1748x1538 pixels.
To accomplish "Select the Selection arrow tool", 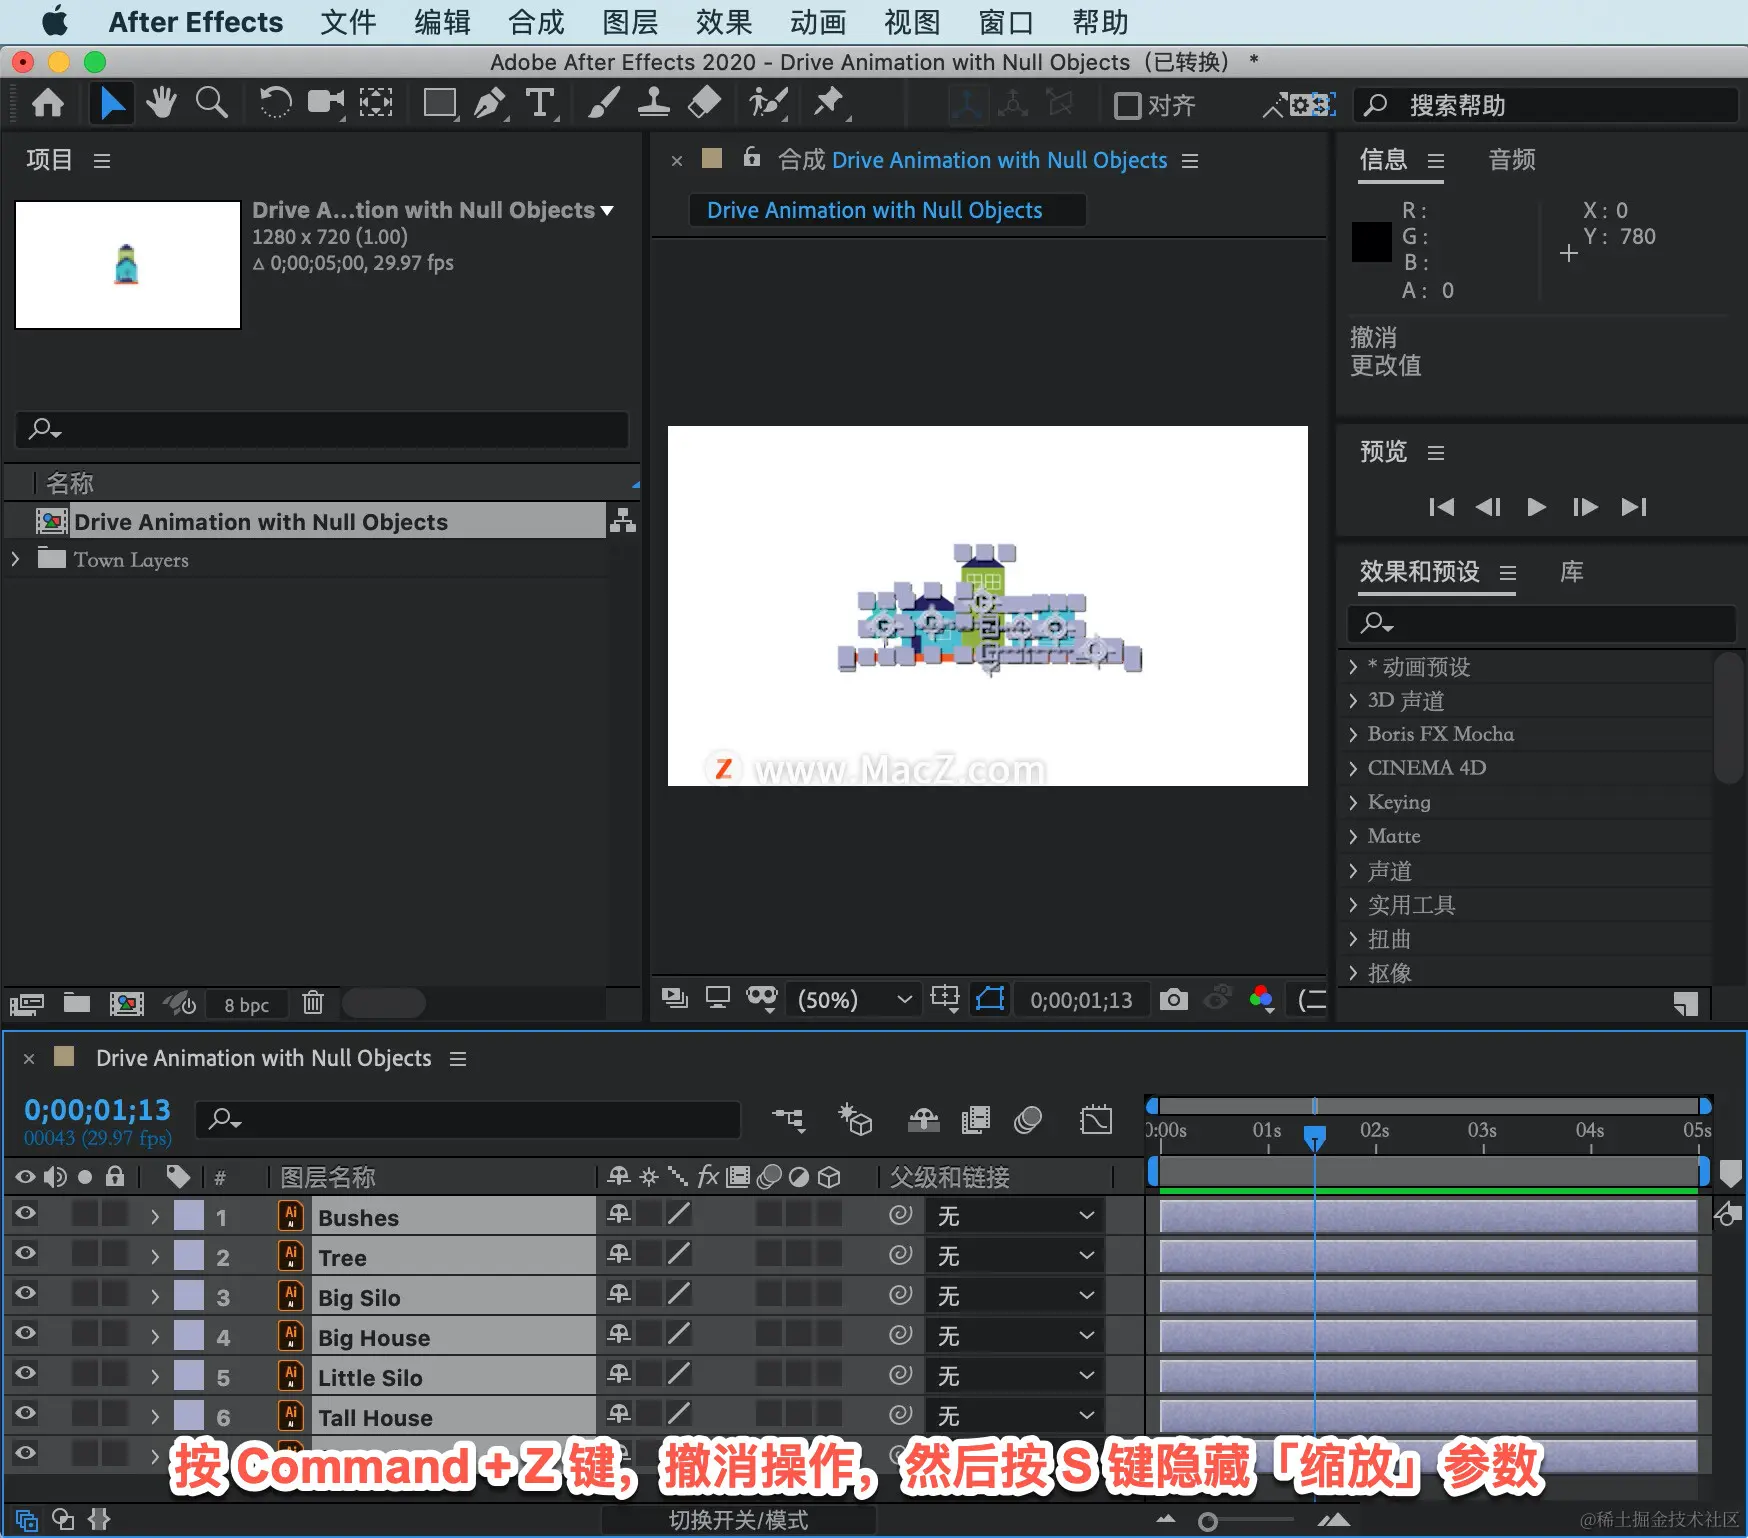I will click(112, 103).
